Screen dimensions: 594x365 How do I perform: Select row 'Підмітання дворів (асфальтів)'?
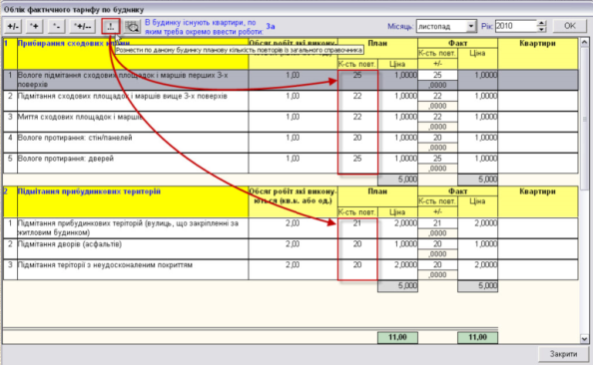291,249
